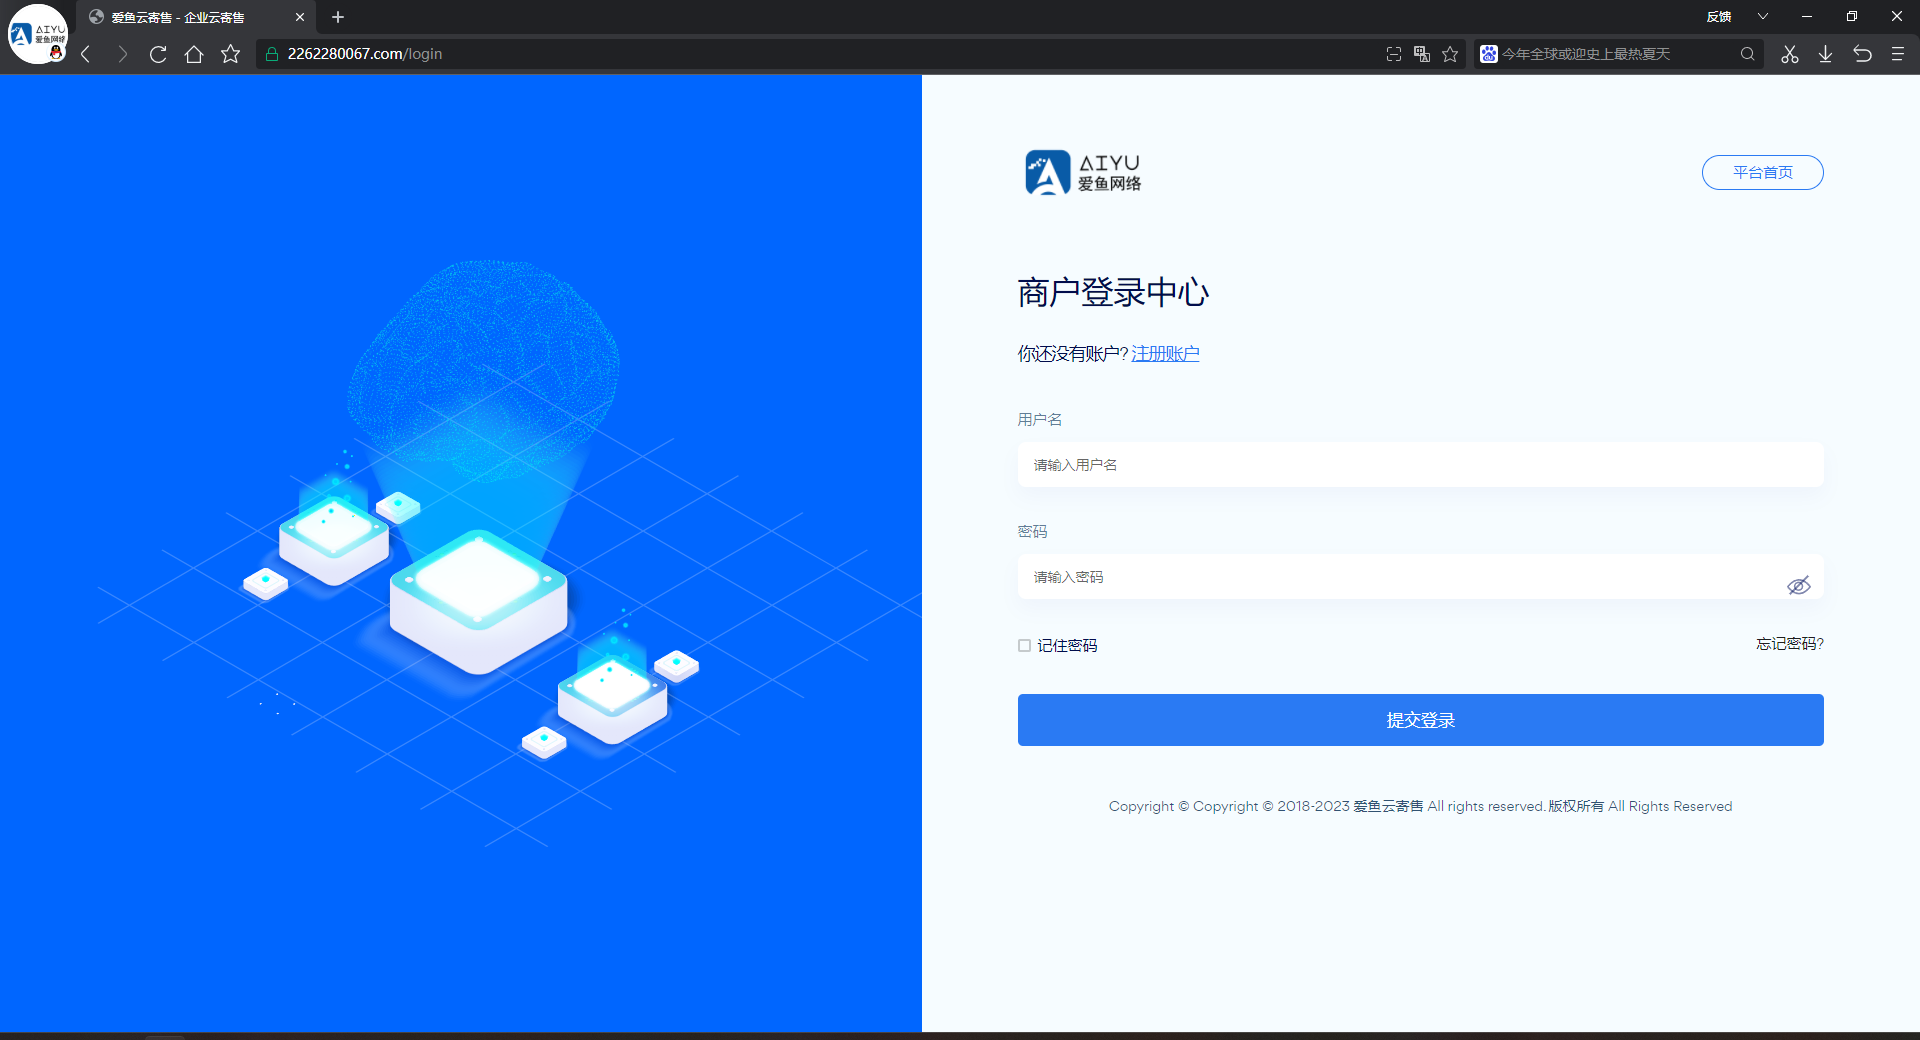Toggle password visibility eye icon
The image size is (1920, 1040).
click(1798, 585)
